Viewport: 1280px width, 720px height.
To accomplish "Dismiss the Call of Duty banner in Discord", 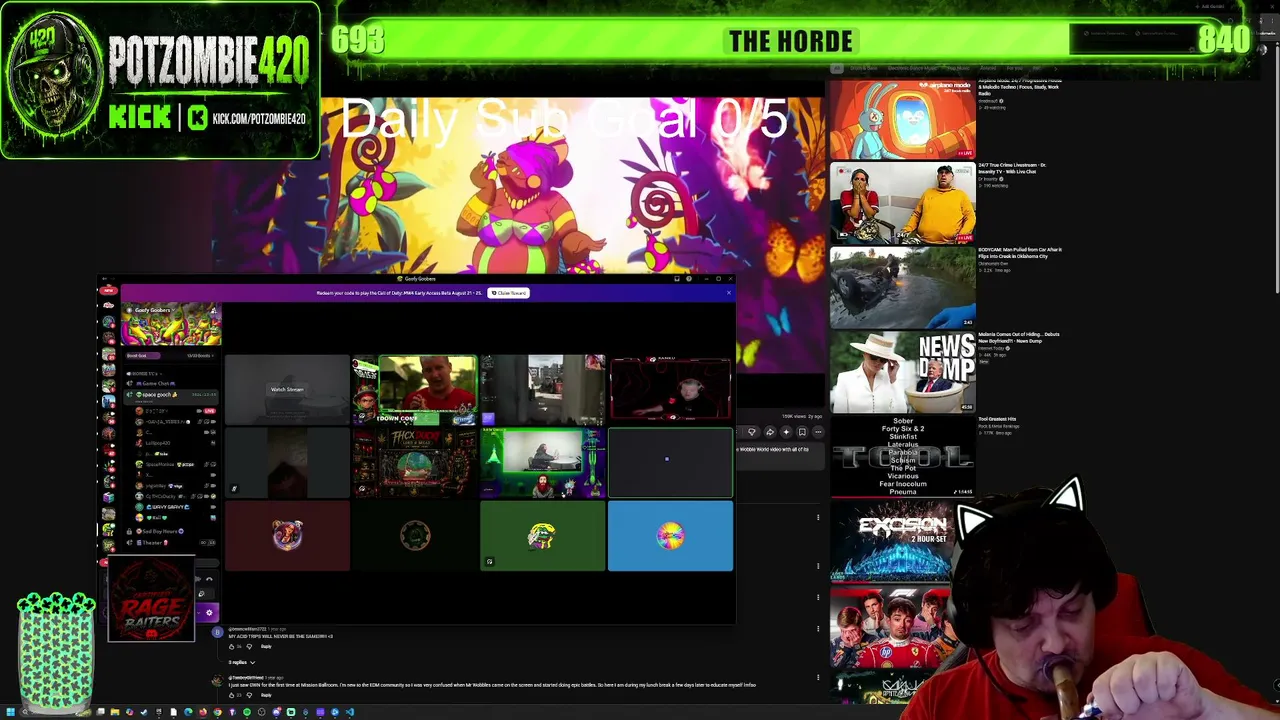I will click(x=729, y=293).
